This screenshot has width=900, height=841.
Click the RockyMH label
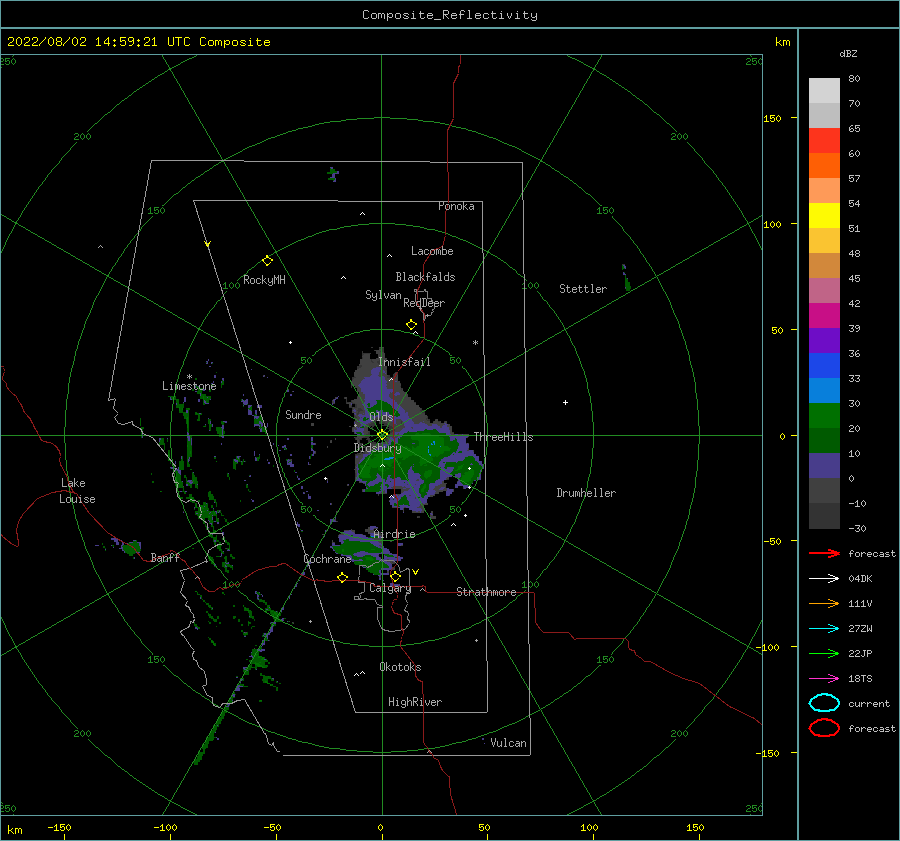coord(264,280)
